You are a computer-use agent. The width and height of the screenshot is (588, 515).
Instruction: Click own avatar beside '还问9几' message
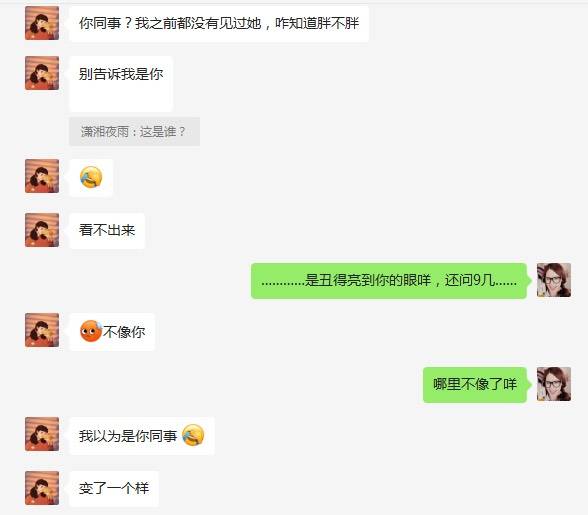pos(554,280)
